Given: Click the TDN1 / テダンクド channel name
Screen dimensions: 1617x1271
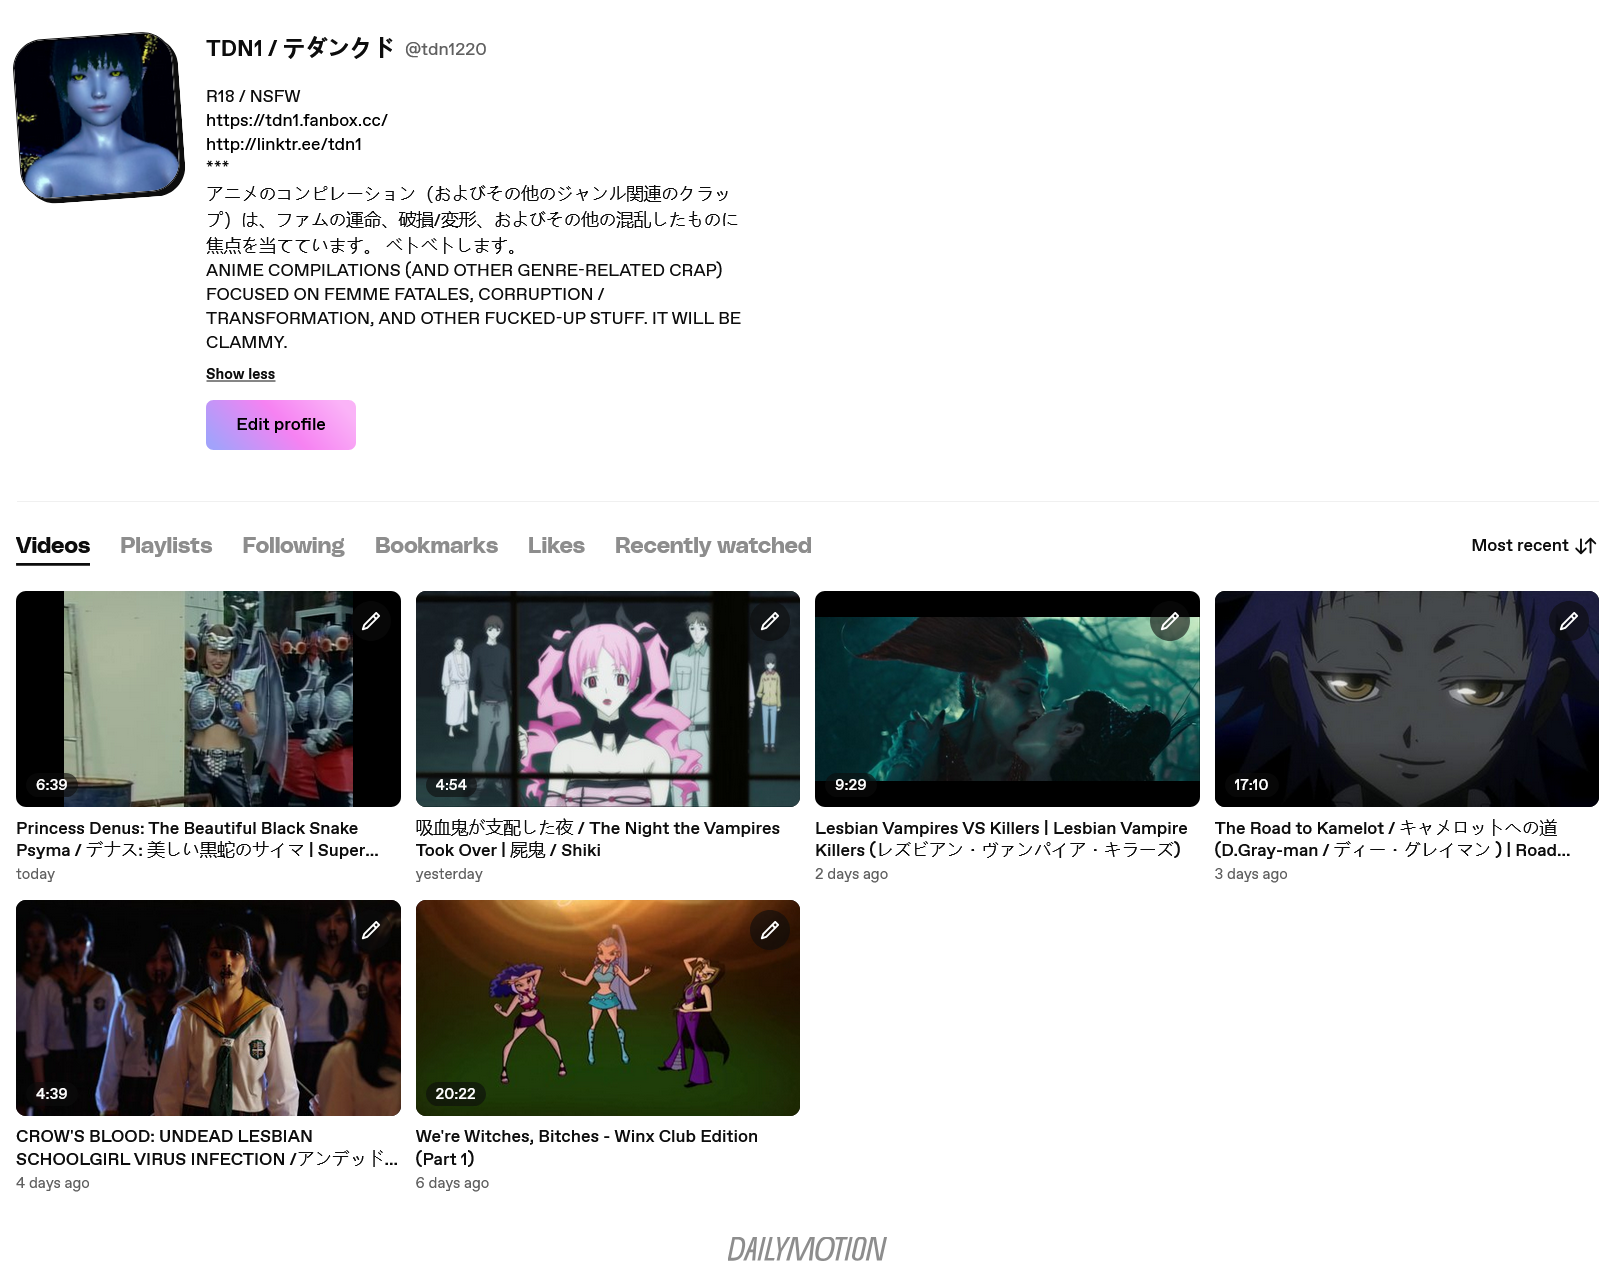Looking at the screenshot, I should coord(300,48).
